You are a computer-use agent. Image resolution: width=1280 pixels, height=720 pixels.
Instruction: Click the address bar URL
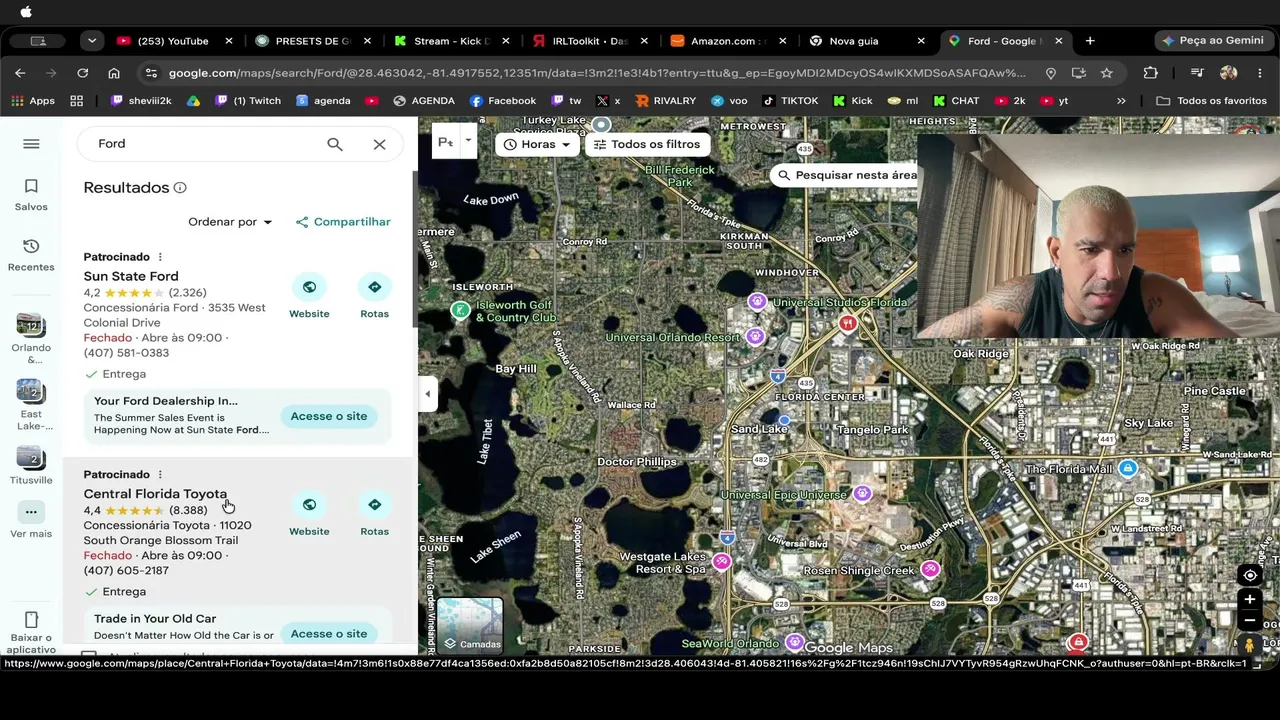tap(597, 73)
